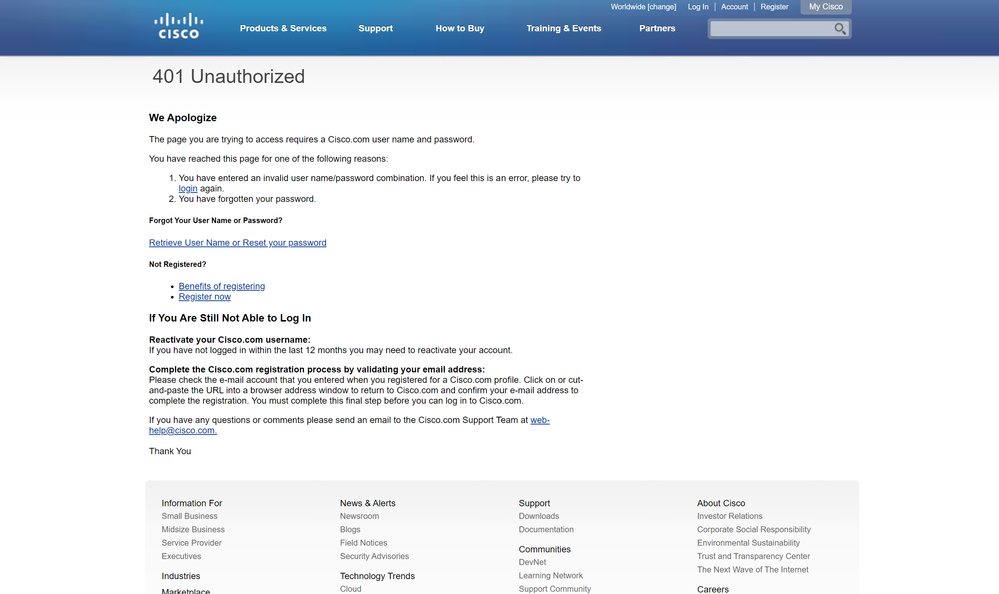The image size is (999, 594).
Task: Click About Cisco footer heading
Action: [721, 503]
